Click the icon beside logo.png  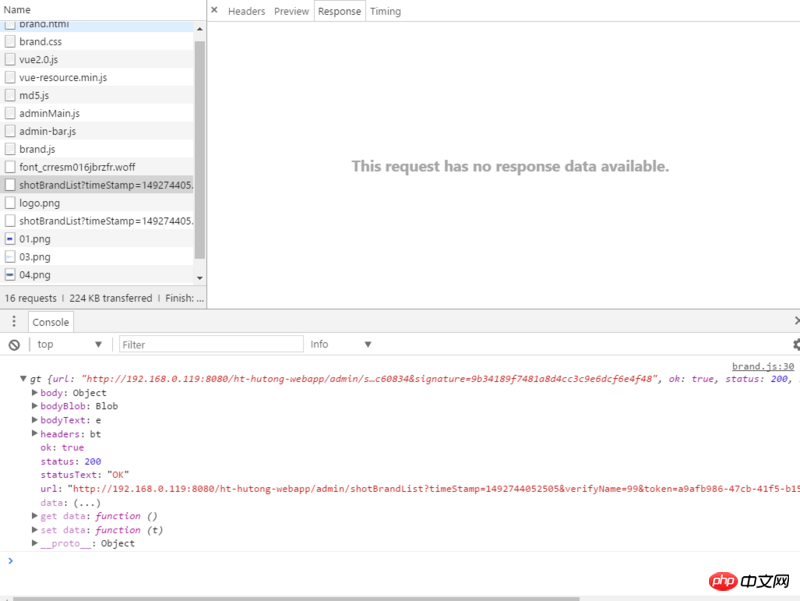pos(10,203)
